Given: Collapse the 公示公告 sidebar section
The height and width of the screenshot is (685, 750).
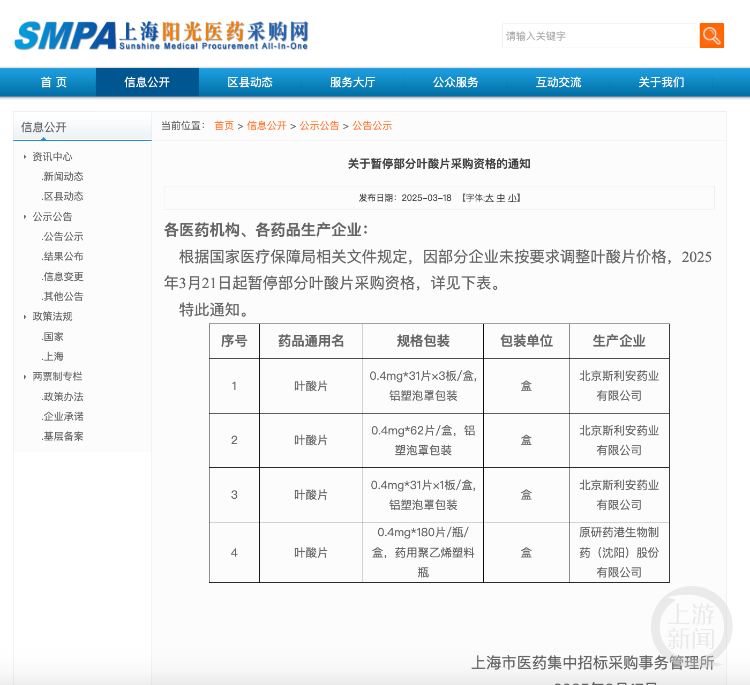Looking at the screenshot, I should point(52,217).
